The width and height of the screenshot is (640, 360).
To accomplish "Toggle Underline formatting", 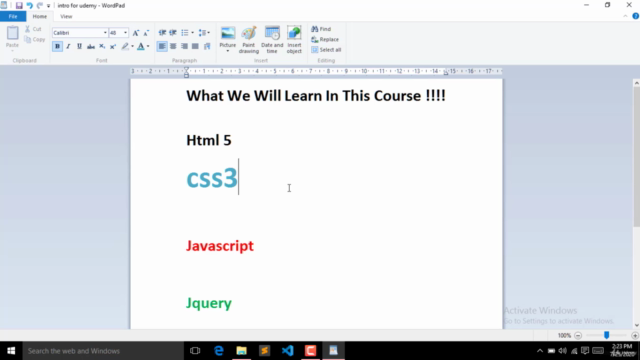I will click(x=79, y=47).
